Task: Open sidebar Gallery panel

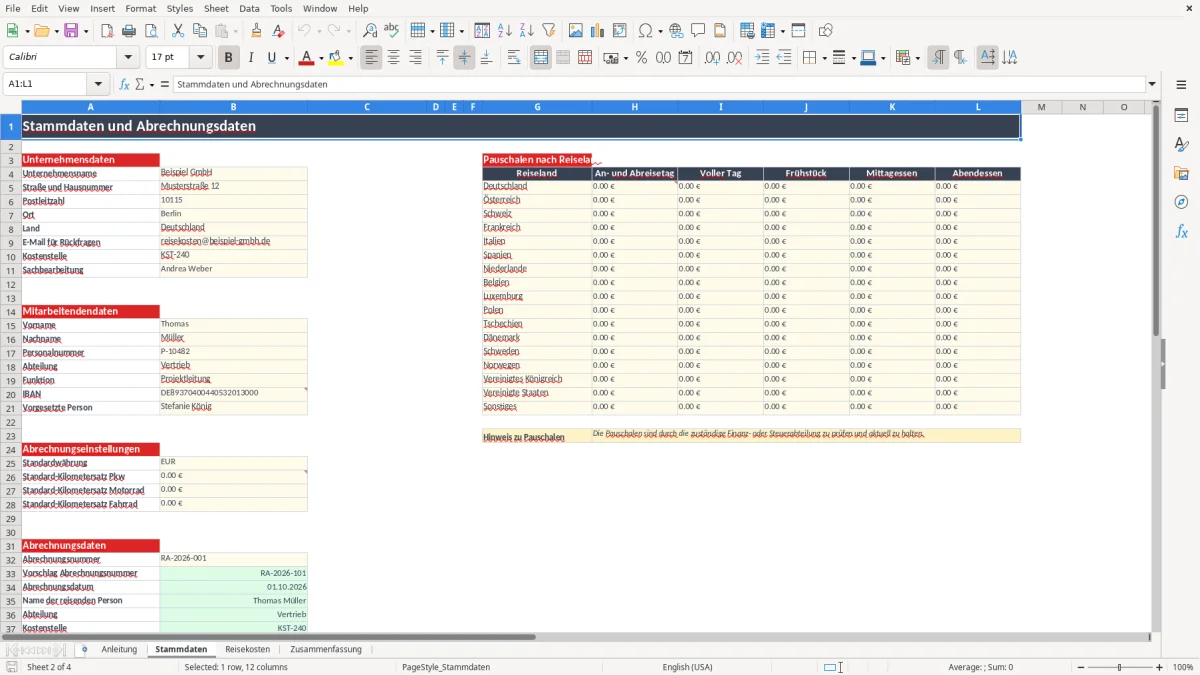Action: pyautogui.click(x=1181, y=173)
